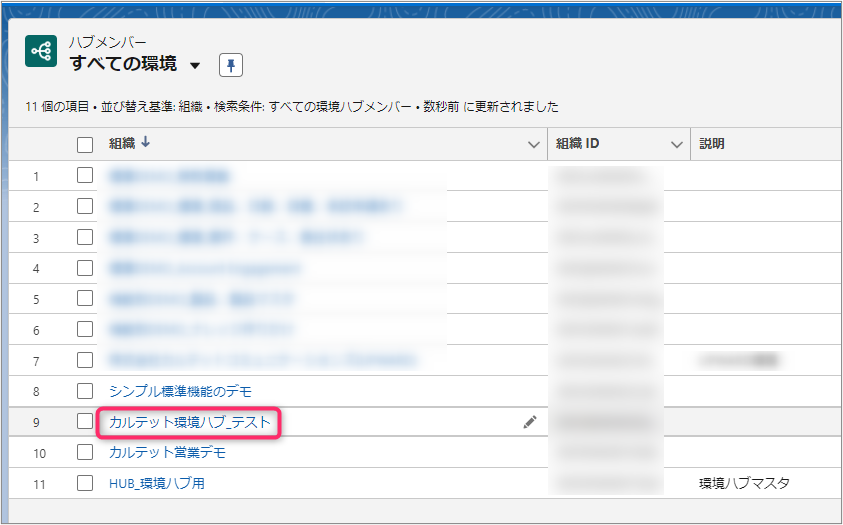Click the sort arrow next to 組織
Viewport: 843px width, 525px height.
pos(146,143)
